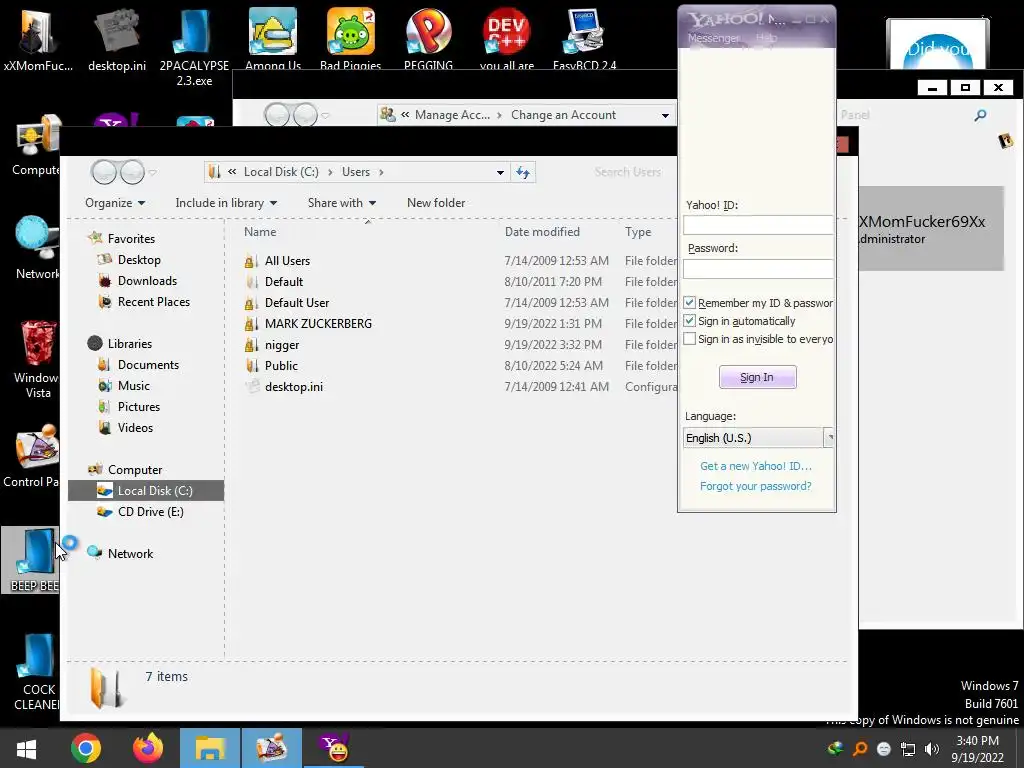Open the Include in library dropdown
The height and width of the screenshot is (768, 1024).
(x=226, y=203)
